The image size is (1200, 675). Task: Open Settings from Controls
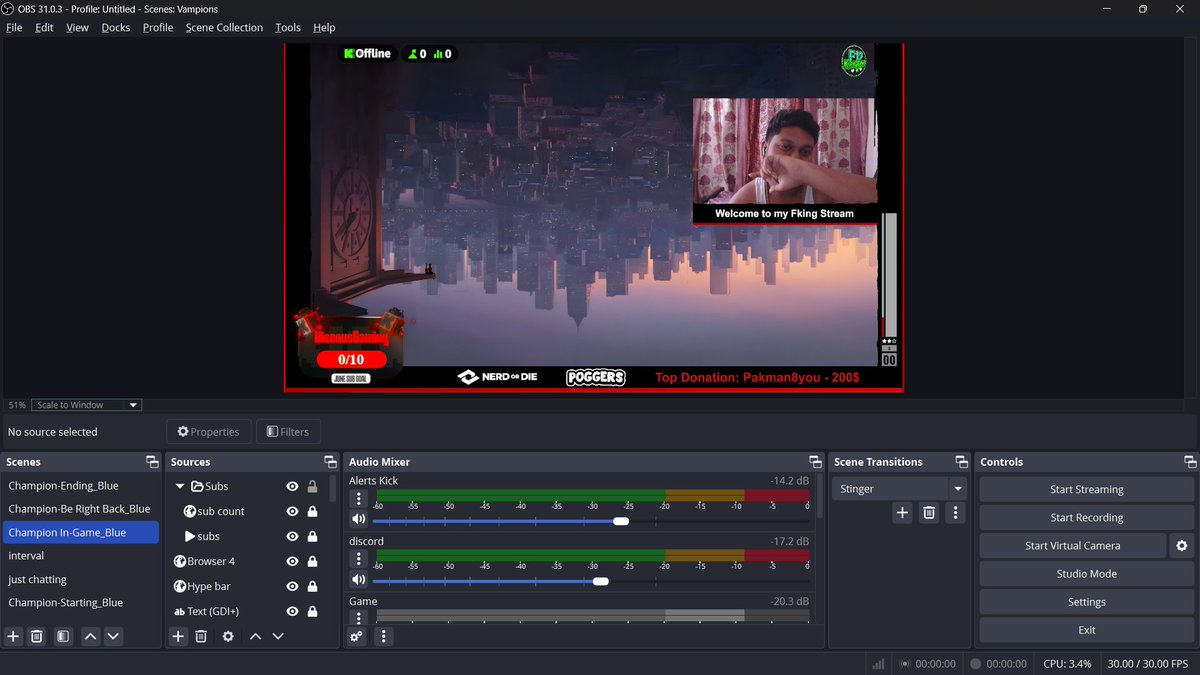pos(1086,602)
